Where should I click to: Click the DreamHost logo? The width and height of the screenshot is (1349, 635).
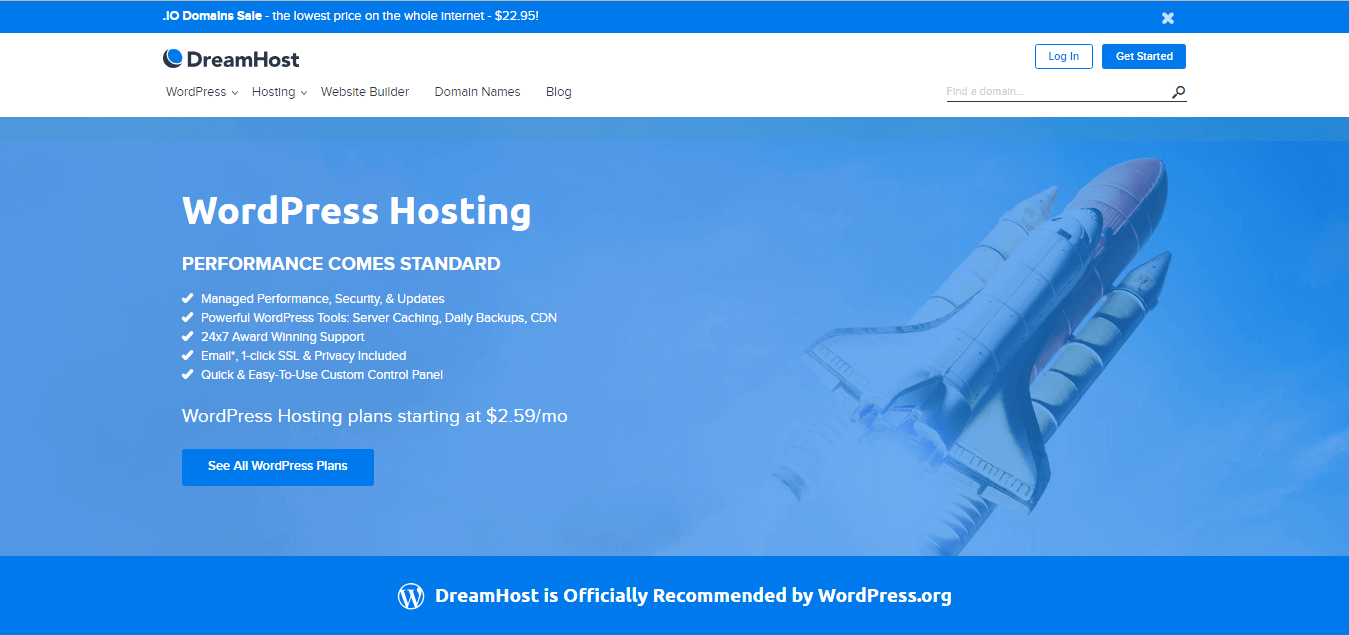(x=231, y=58)
